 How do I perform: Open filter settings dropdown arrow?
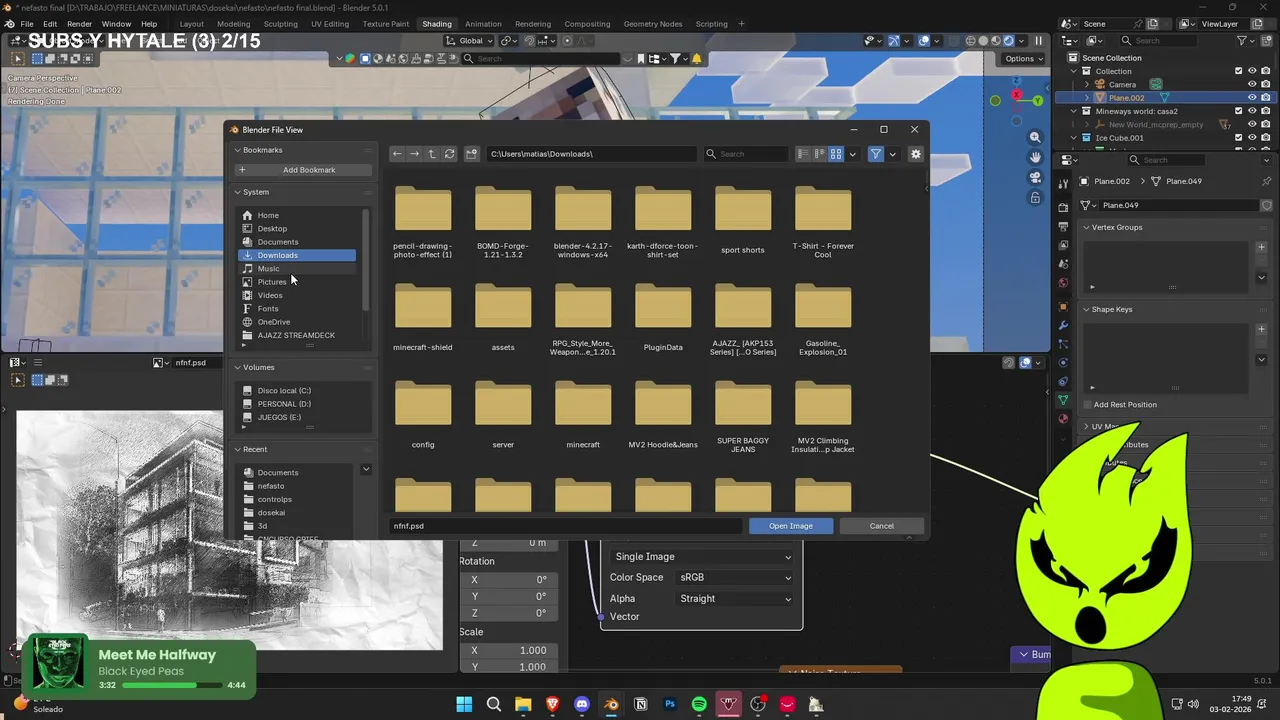(892, 154)
